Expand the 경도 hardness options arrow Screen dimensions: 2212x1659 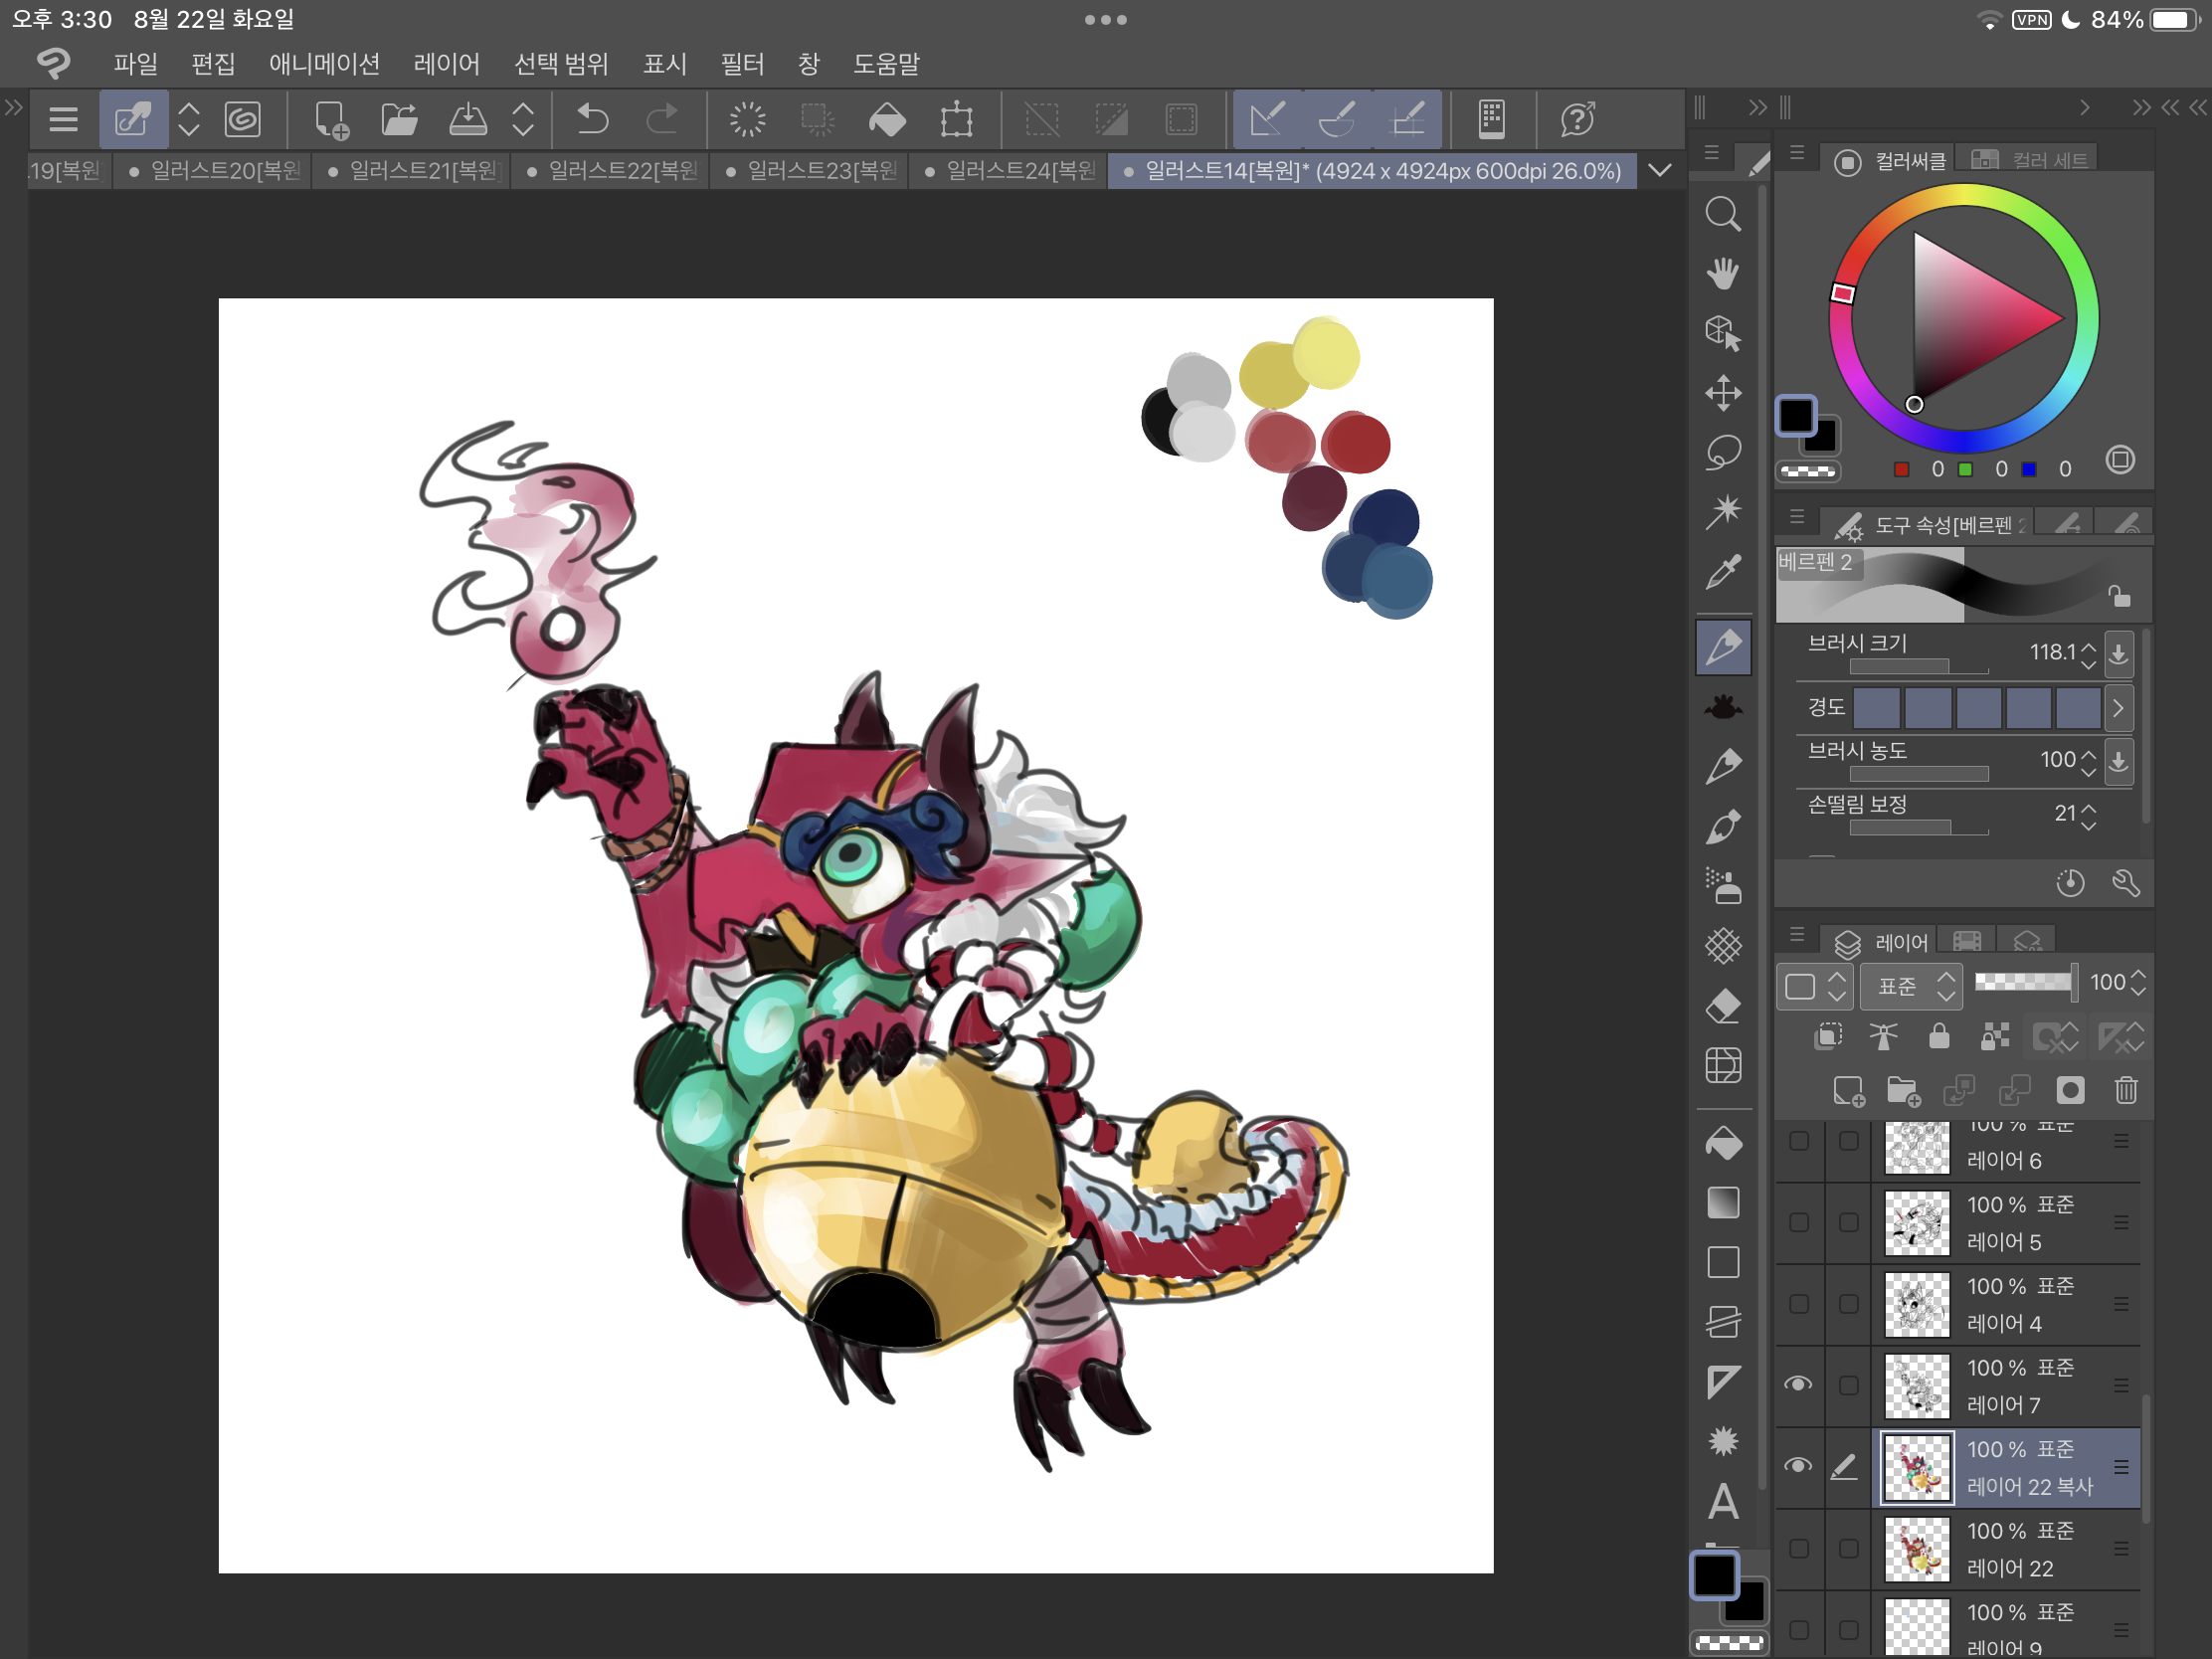click(x=2117, y=708)
